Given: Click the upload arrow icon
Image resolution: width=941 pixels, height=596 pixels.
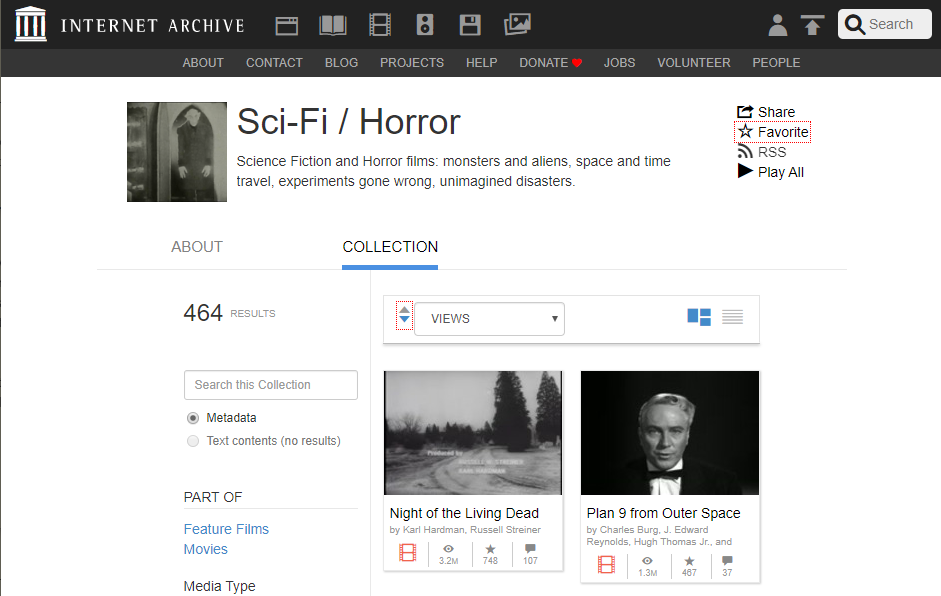Looking at the screenshot, I should (x=812, y=25).
